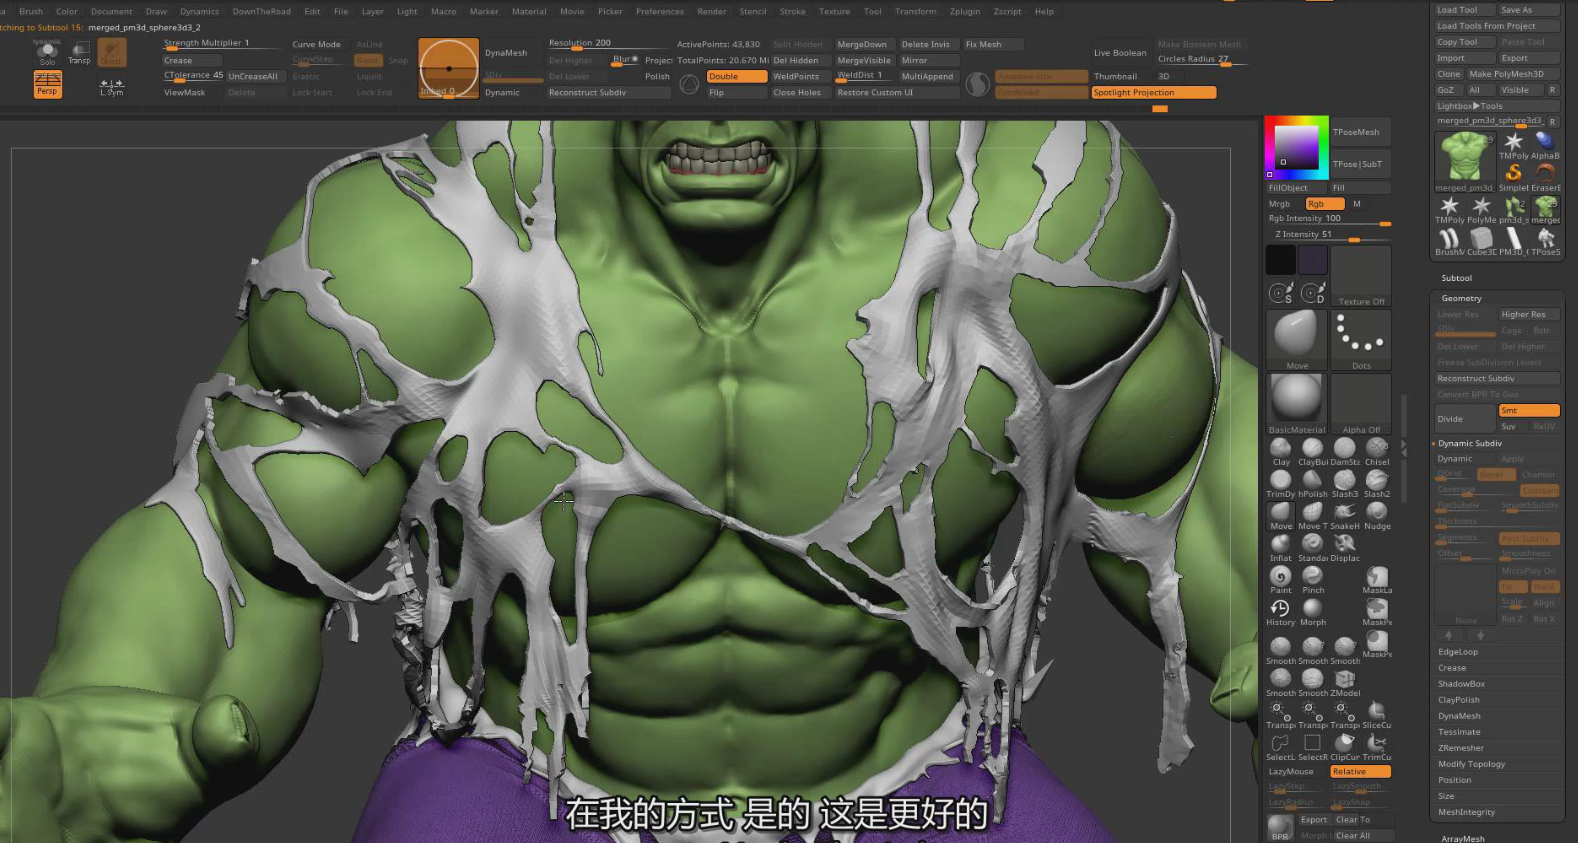Pick the Pinch brush
The height and width of the screenshot is (843, 1578).
[x=1312, y=576]
